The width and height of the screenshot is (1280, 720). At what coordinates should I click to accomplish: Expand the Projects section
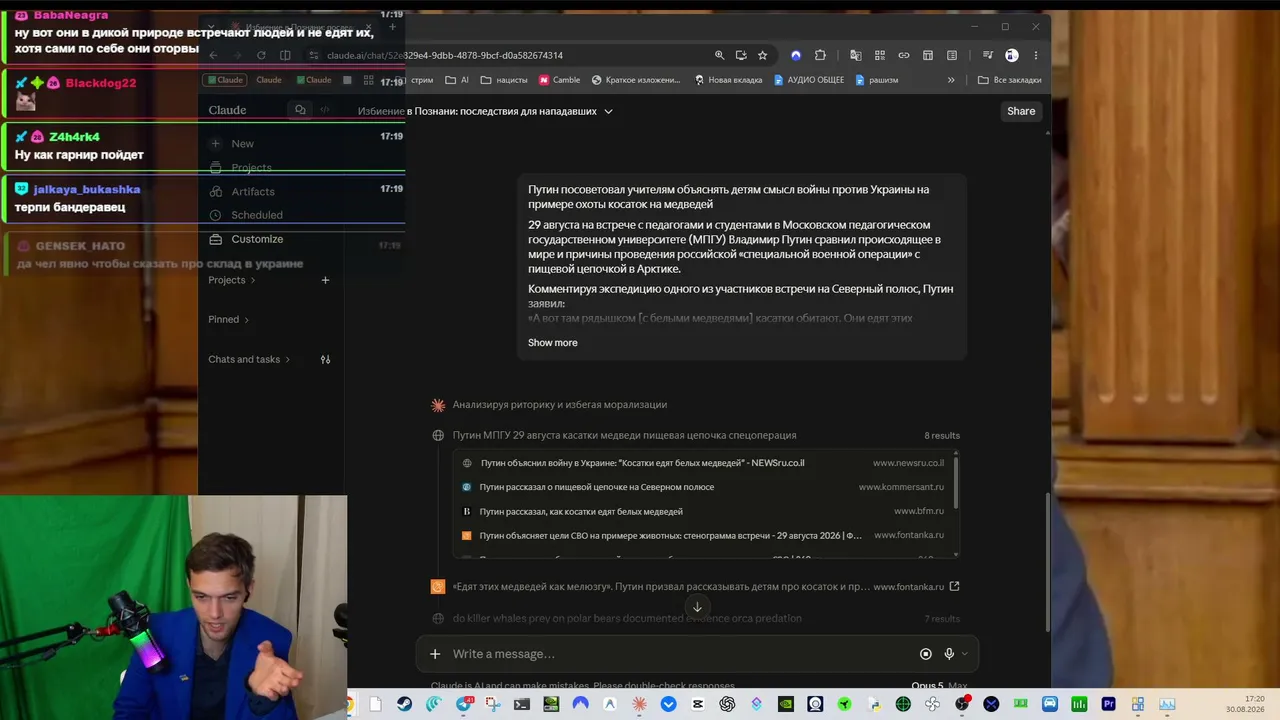click(232, 280)
